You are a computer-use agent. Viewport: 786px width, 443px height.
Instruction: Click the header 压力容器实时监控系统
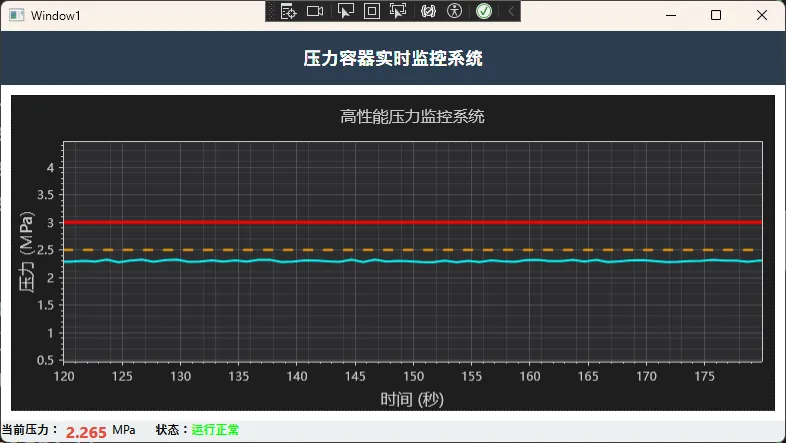pyautogui.click(x=393, y=59)
